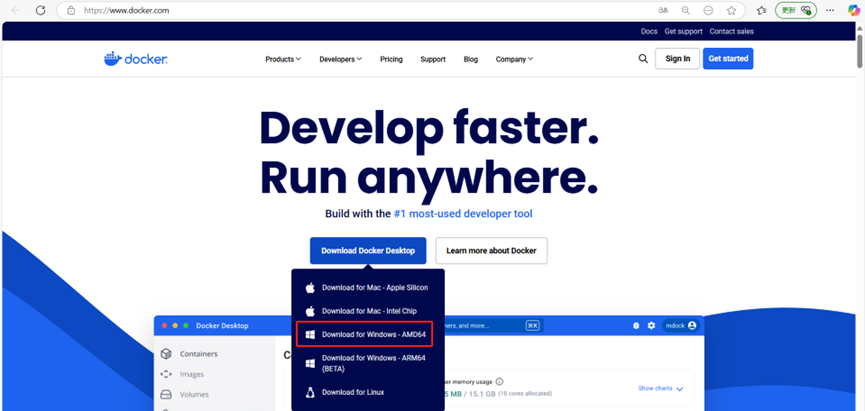The width and height of the screenshot is (865, 411).
Task: Click the Images label in Docker Desktop sidebar
Action: click(192, 375)
